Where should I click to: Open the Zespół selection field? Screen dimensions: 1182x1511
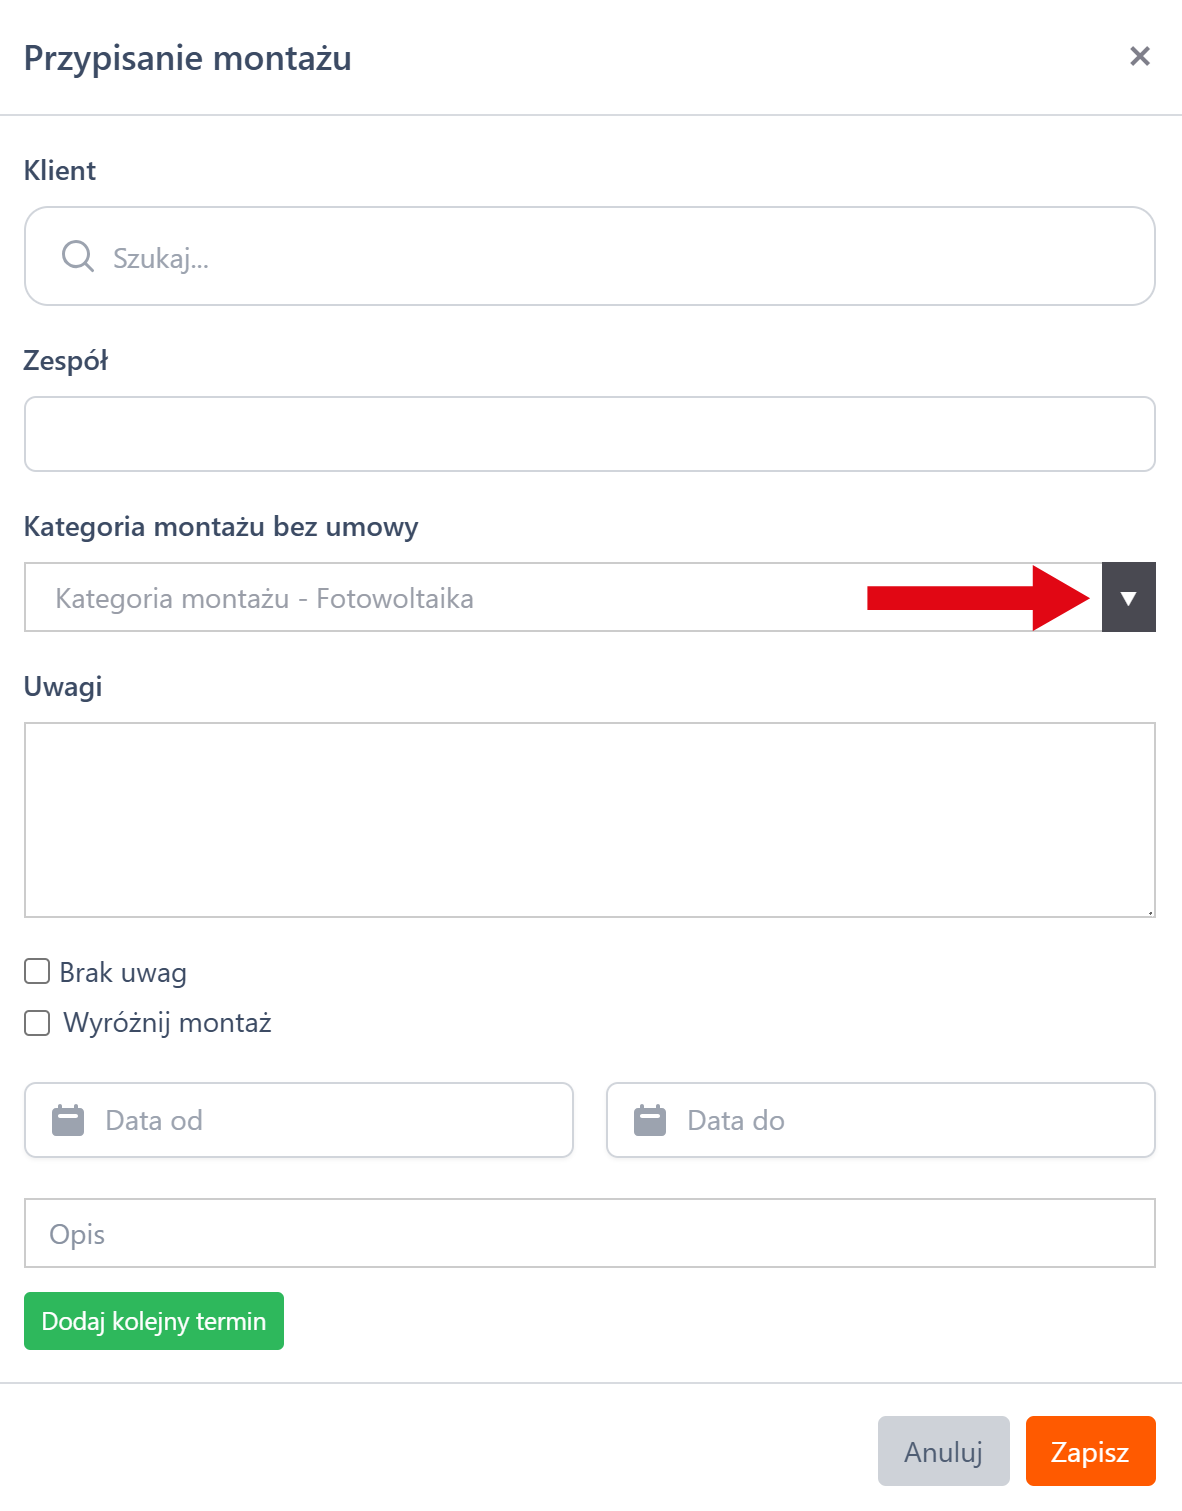[x=589, y=434]
